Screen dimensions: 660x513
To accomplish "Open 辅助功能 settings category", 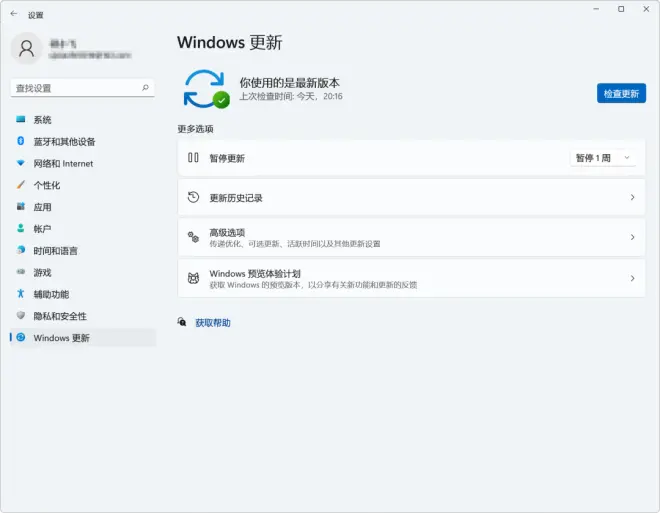I will [83, 294].
